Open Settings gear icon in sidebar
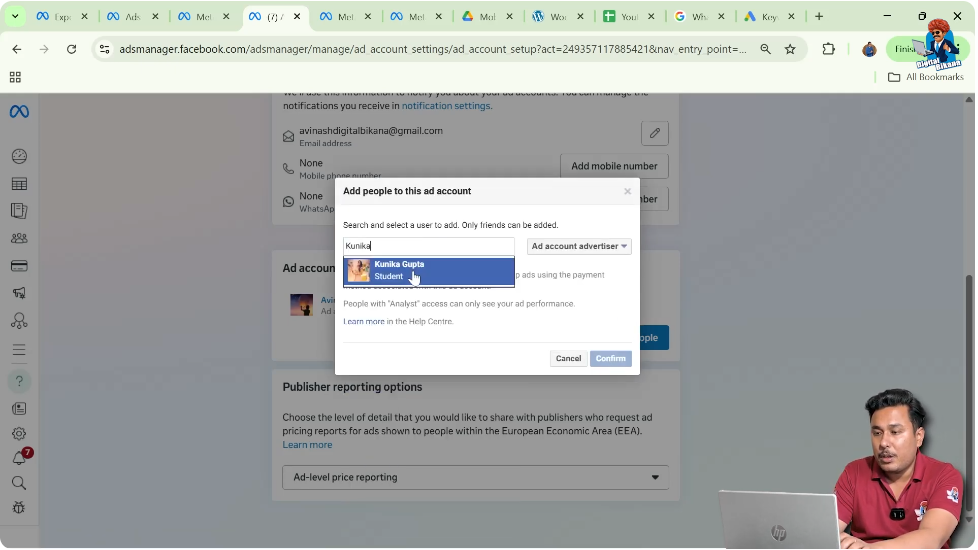 click(x=19, y=433)
